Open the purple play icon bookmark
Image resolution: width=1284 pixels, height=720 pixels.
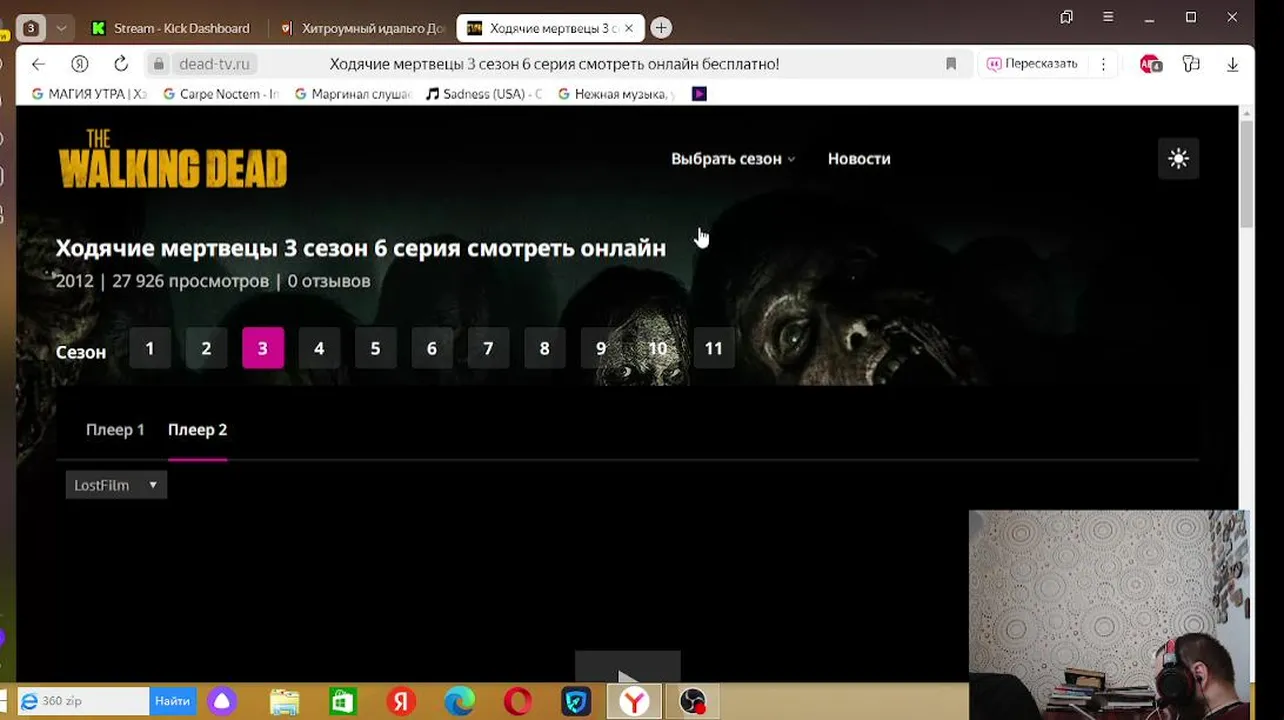699,94
